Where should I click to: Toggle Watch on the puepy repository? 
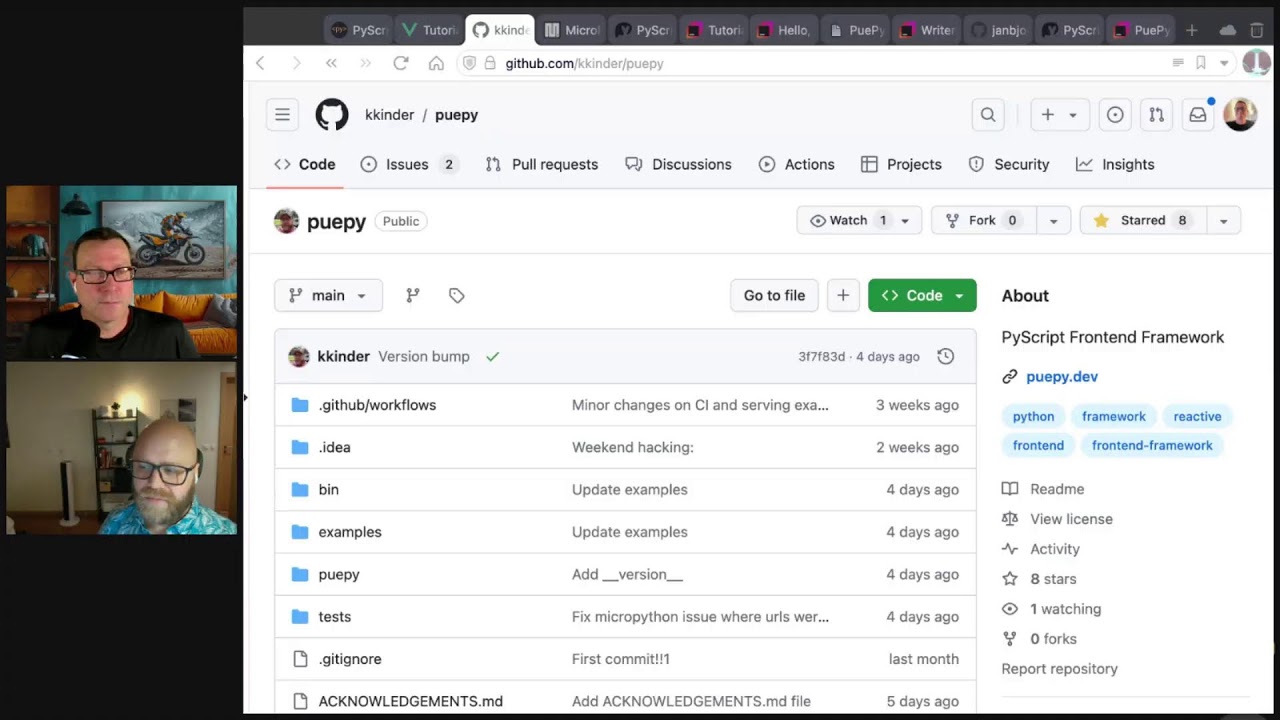(x=848, y=220)
